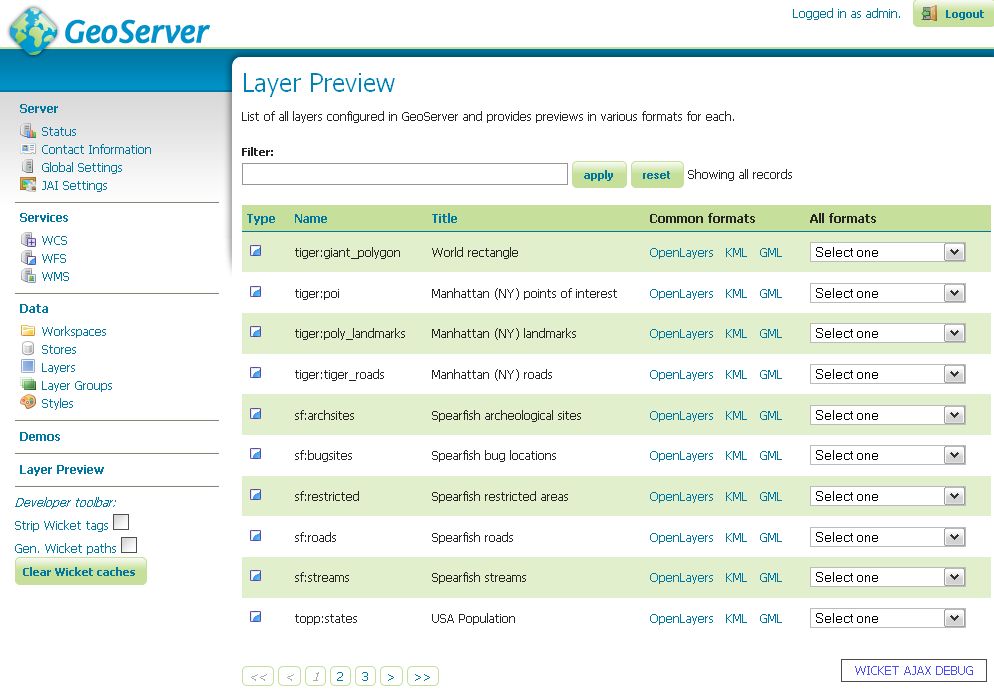This screenshot has width=994, height=692.
Task: Open the Layer Groups link
Action: coord(77,385)
